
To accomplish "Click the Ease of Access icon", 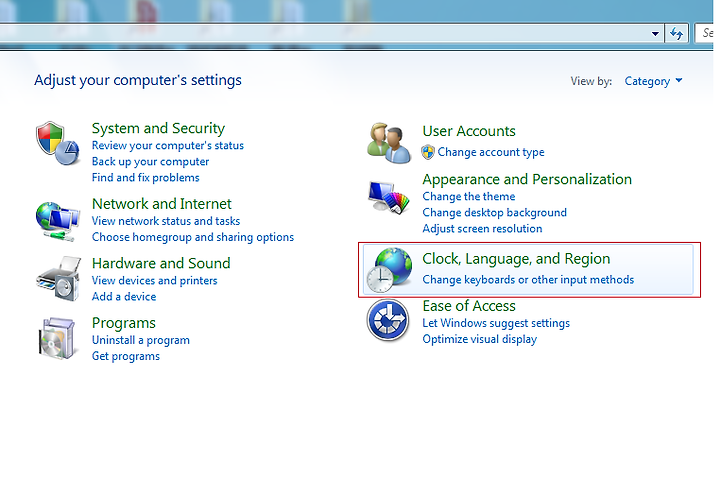I will click(388, 320).
